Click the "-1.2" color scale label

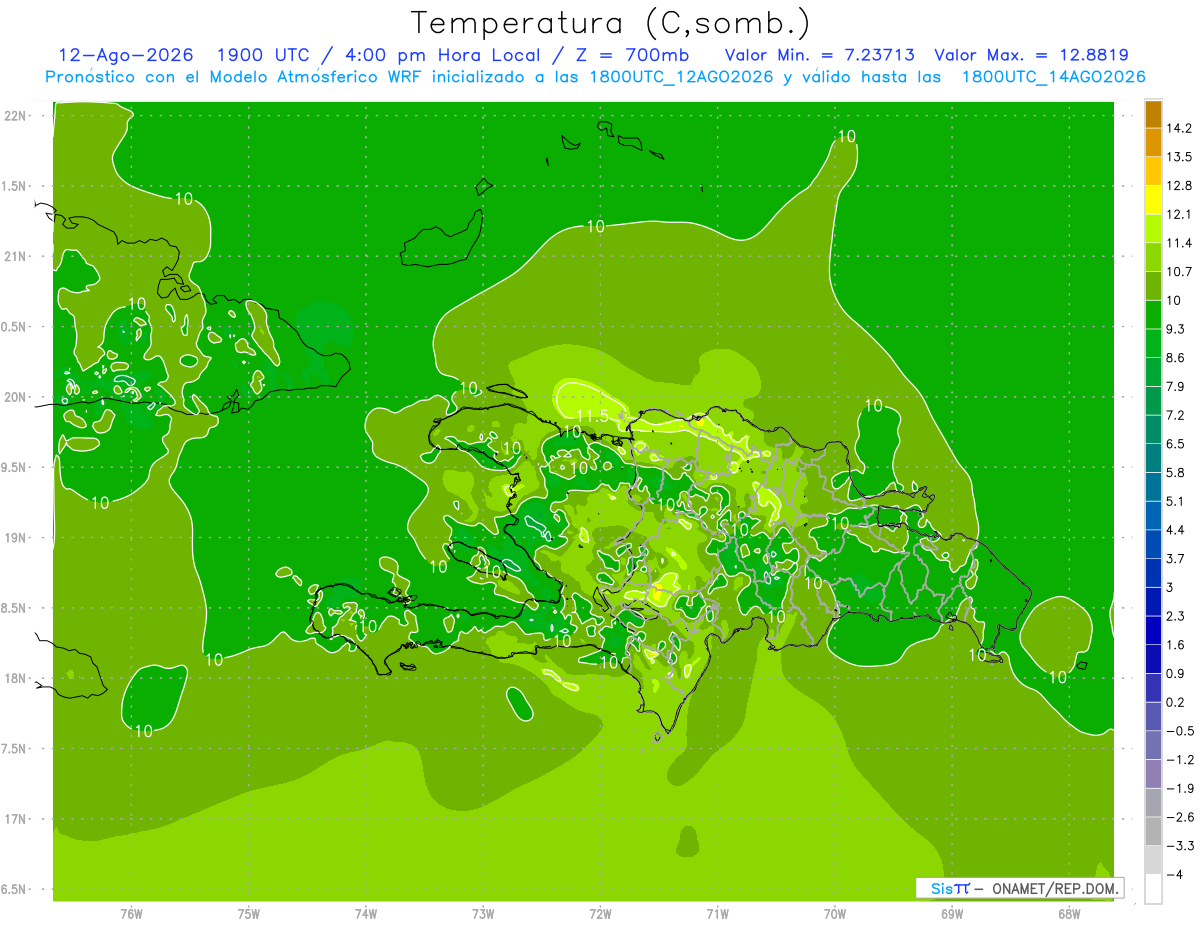(1180, 759)
